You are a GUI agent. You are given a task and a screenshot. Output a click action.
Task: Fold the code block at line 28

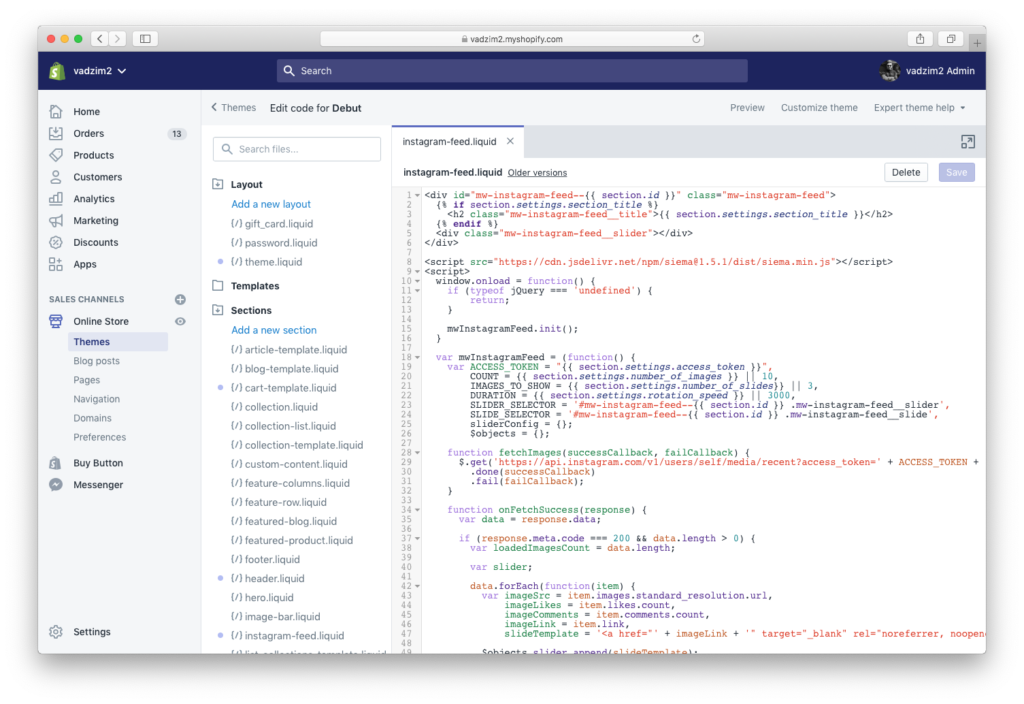point(417,453)
